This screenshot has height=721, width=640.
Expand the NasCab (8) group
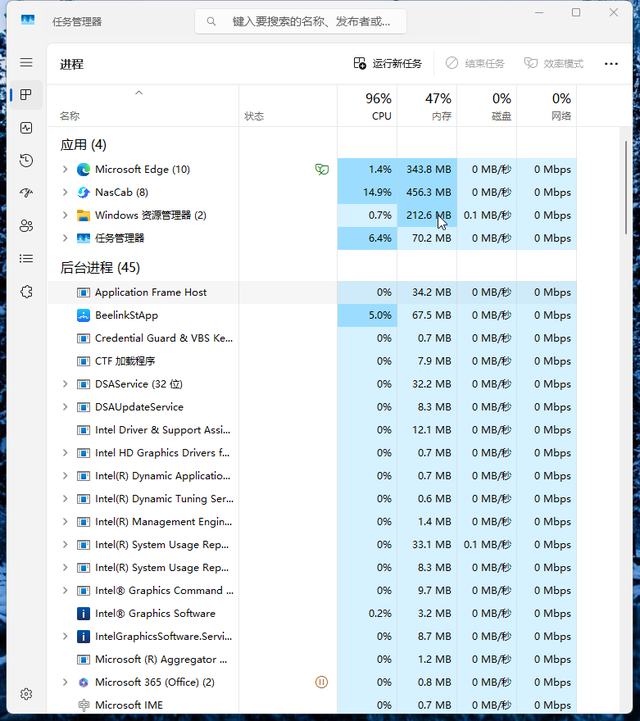65,192
